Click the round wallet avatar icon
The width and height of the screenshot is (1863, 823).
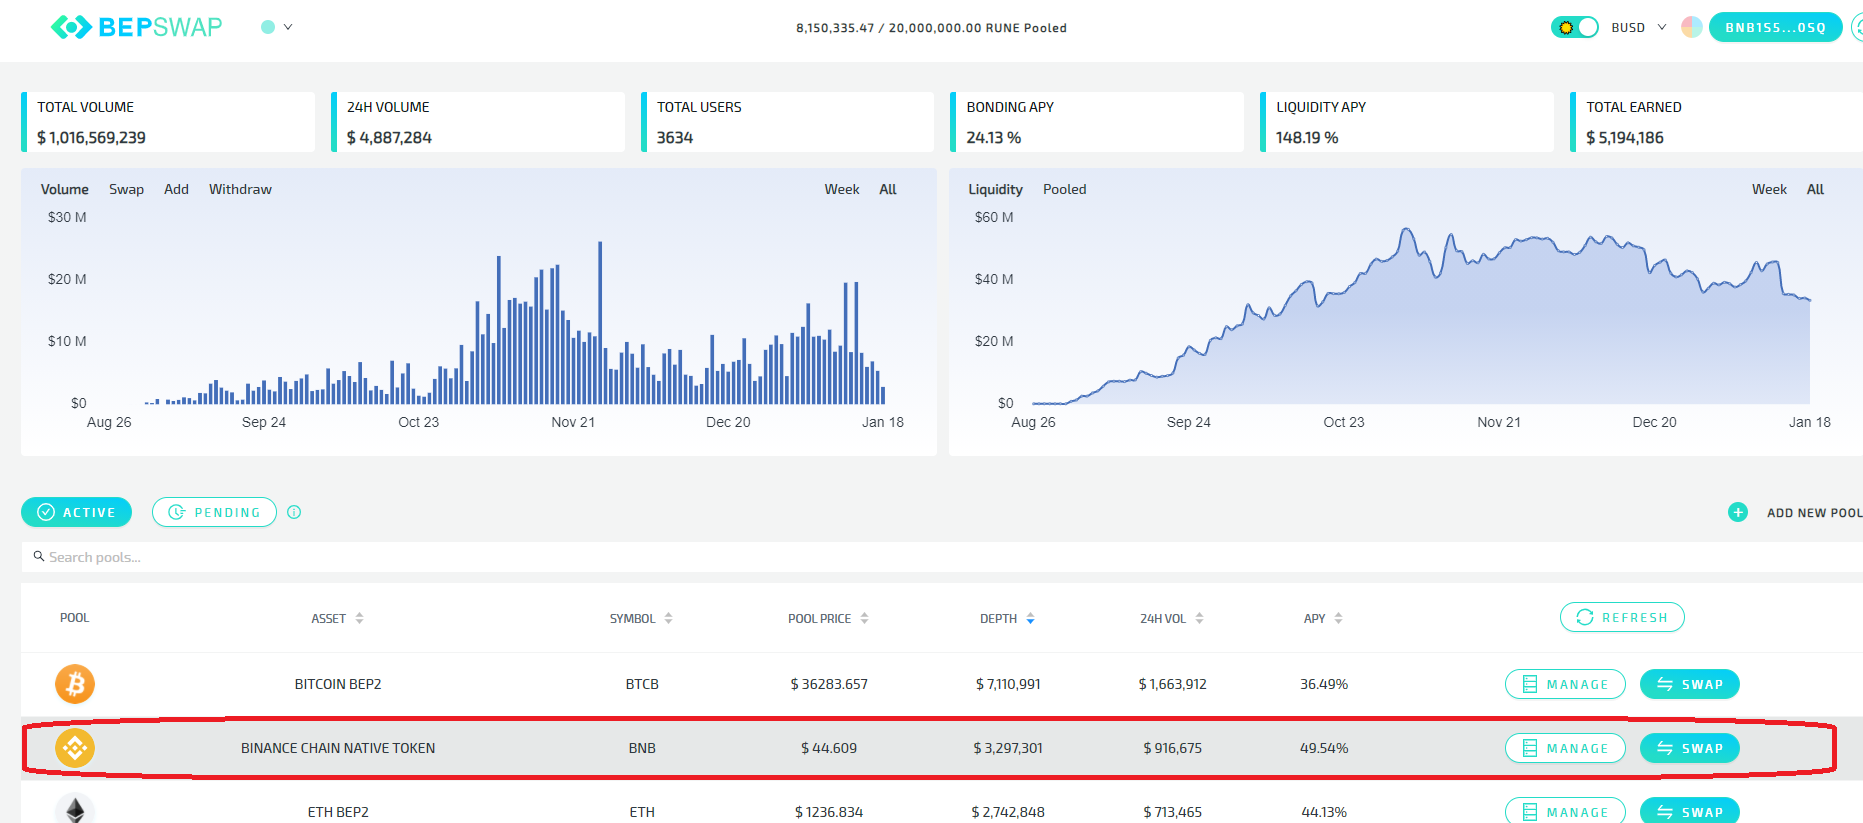tap(1692, 27)
